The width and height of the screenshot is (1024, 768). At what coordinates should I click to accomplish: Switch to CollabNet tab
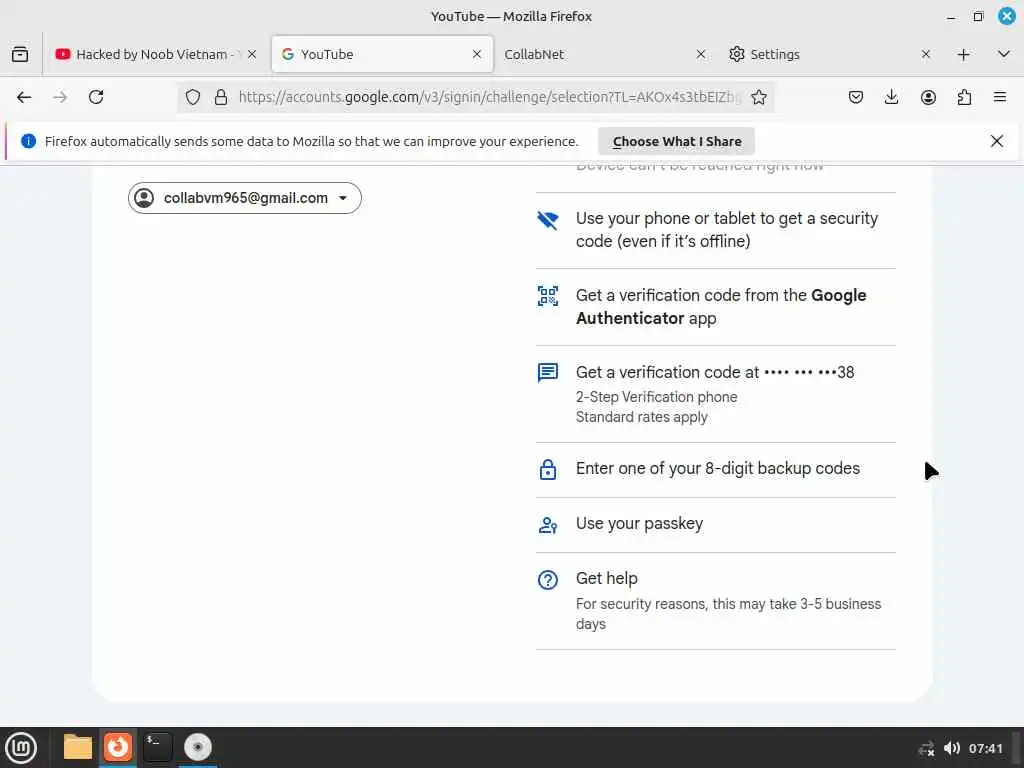(604, 54)
